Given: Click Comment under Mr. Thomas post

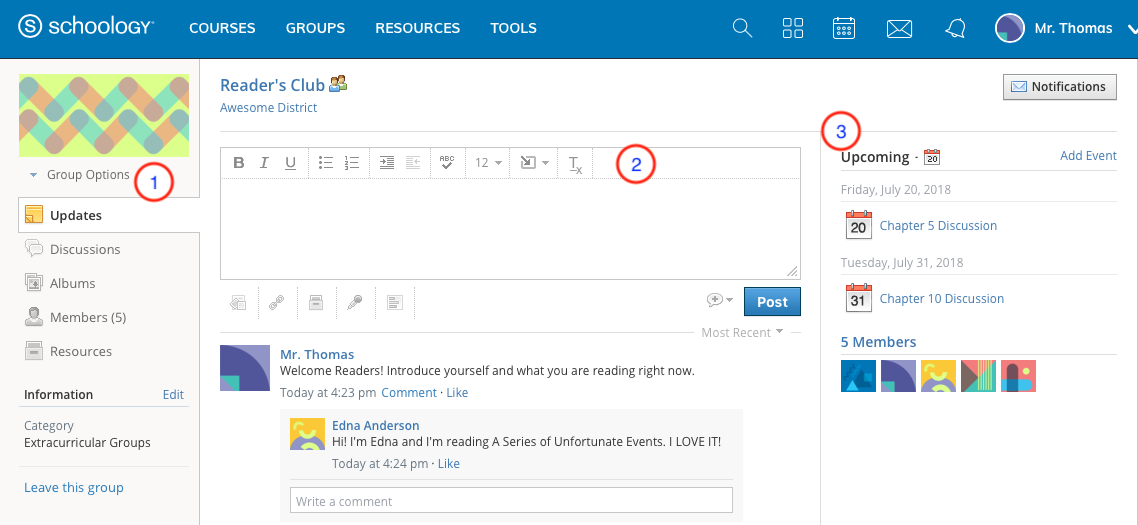Looking at the screenshot, I should (x=409, y=393).
